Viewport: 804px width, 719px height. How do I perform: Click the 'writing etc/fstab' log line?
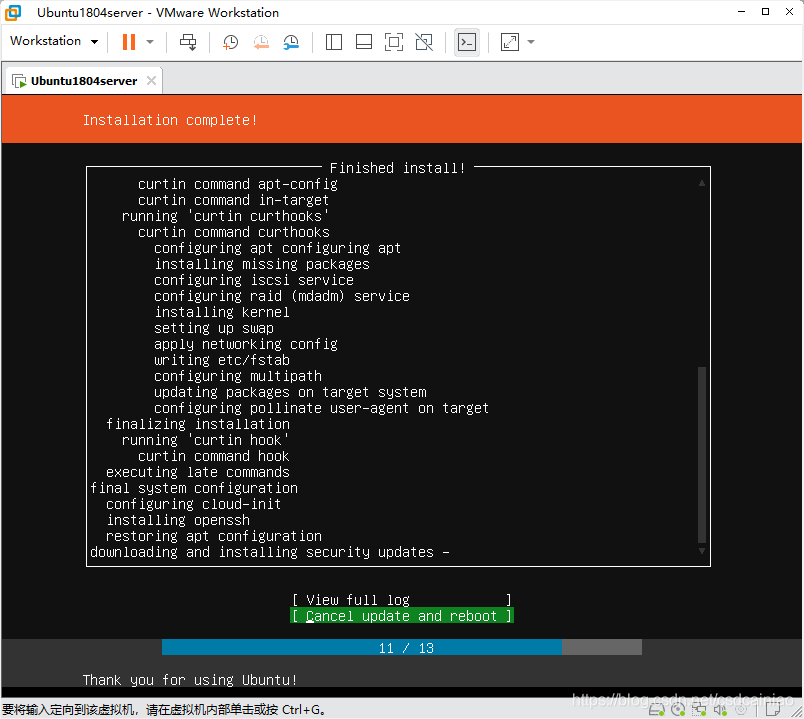click(222, 360)
